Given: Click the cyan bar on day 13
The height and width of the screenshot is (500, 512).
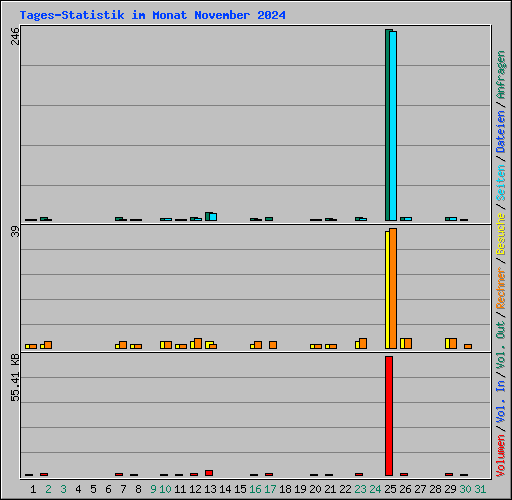Looking at the screenshot, I should [213, 217].
